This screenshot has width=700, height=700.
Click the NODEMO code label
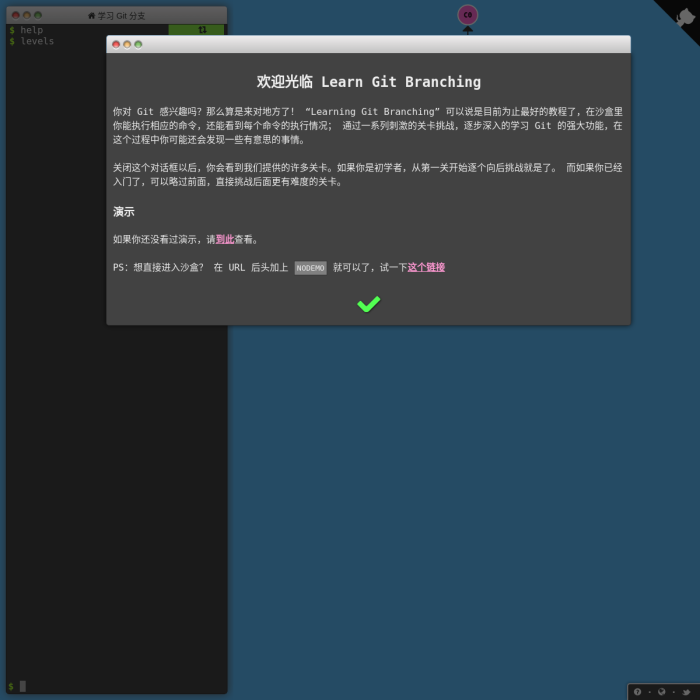pyautogui.click(x=310, y=268)
